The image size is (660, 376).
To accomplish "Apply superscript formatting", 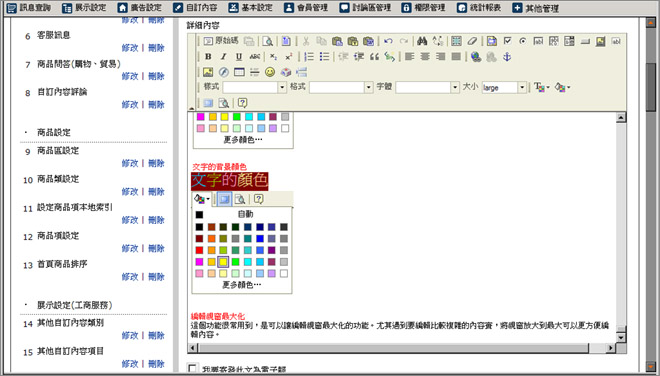I will pyautogui.click(x=289, y=56).
